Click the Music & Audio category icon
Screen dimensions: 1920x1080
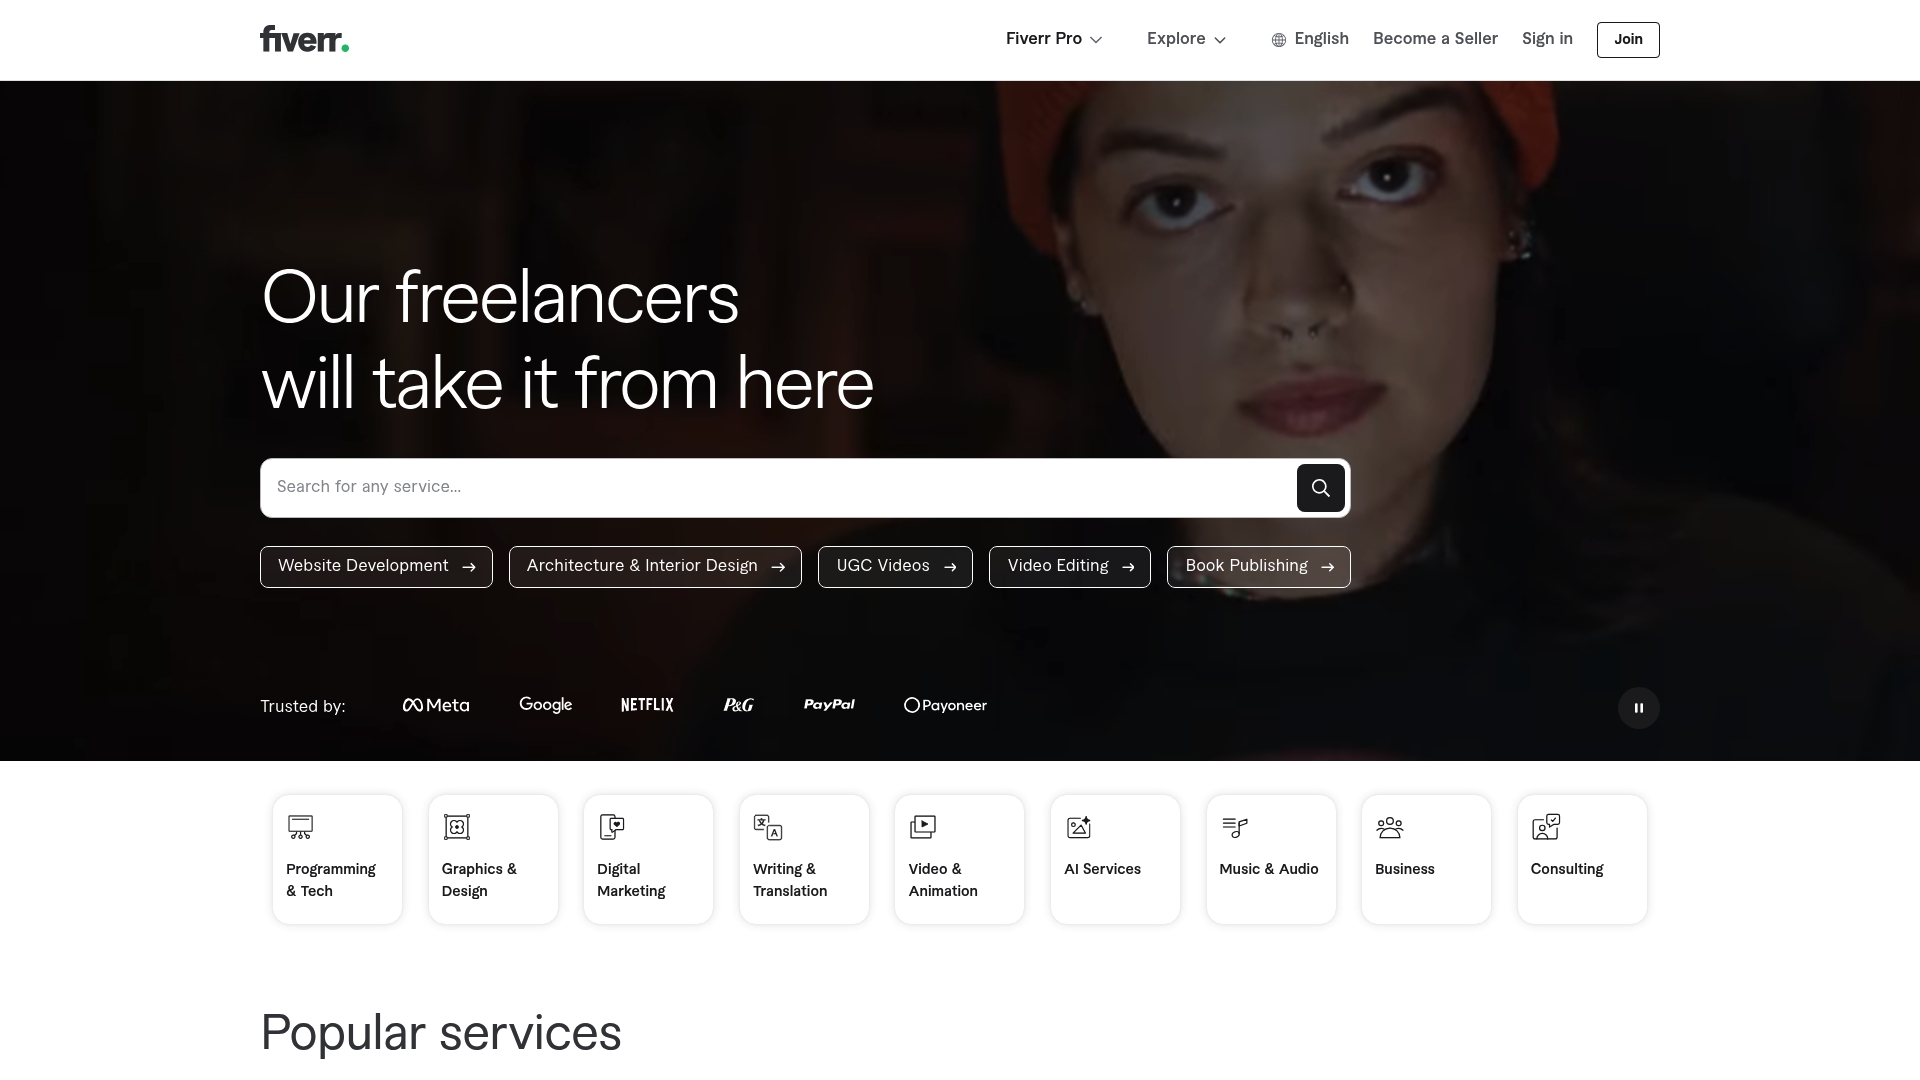[1234, 827]
